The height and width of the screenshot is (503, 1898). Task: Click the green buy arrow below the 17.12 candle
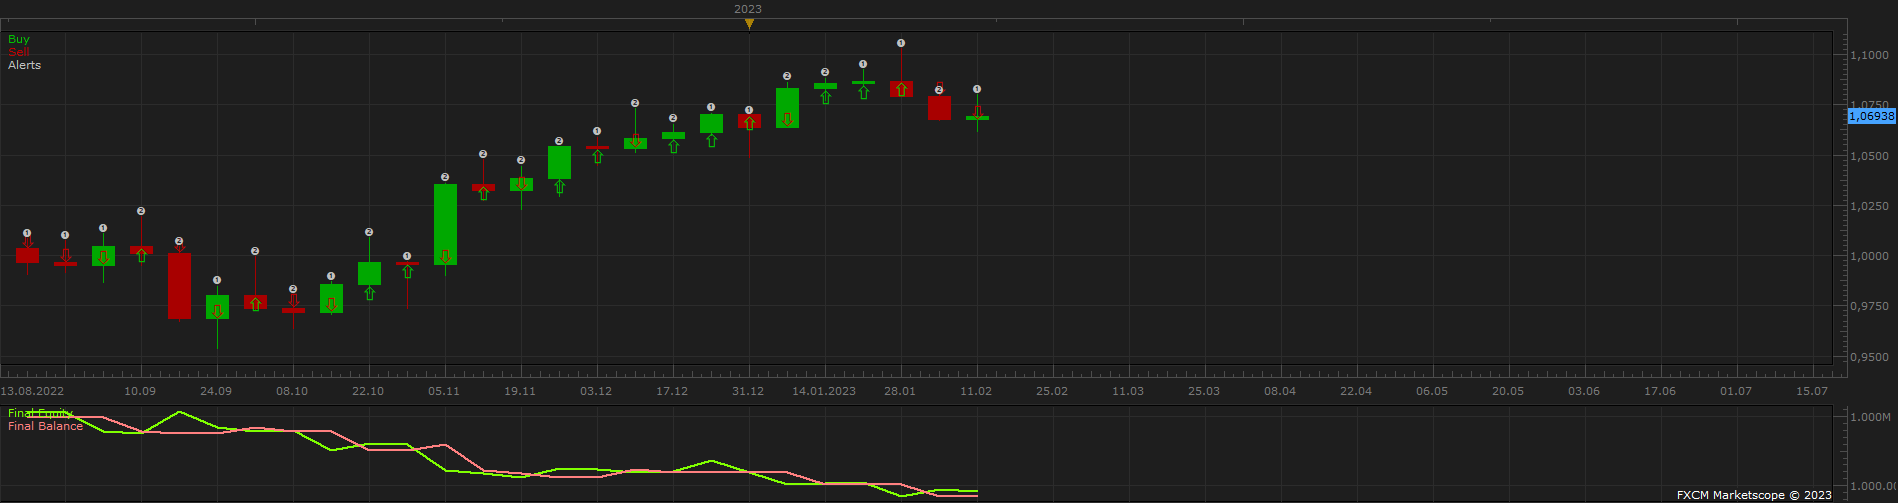[x=673, y=146]
